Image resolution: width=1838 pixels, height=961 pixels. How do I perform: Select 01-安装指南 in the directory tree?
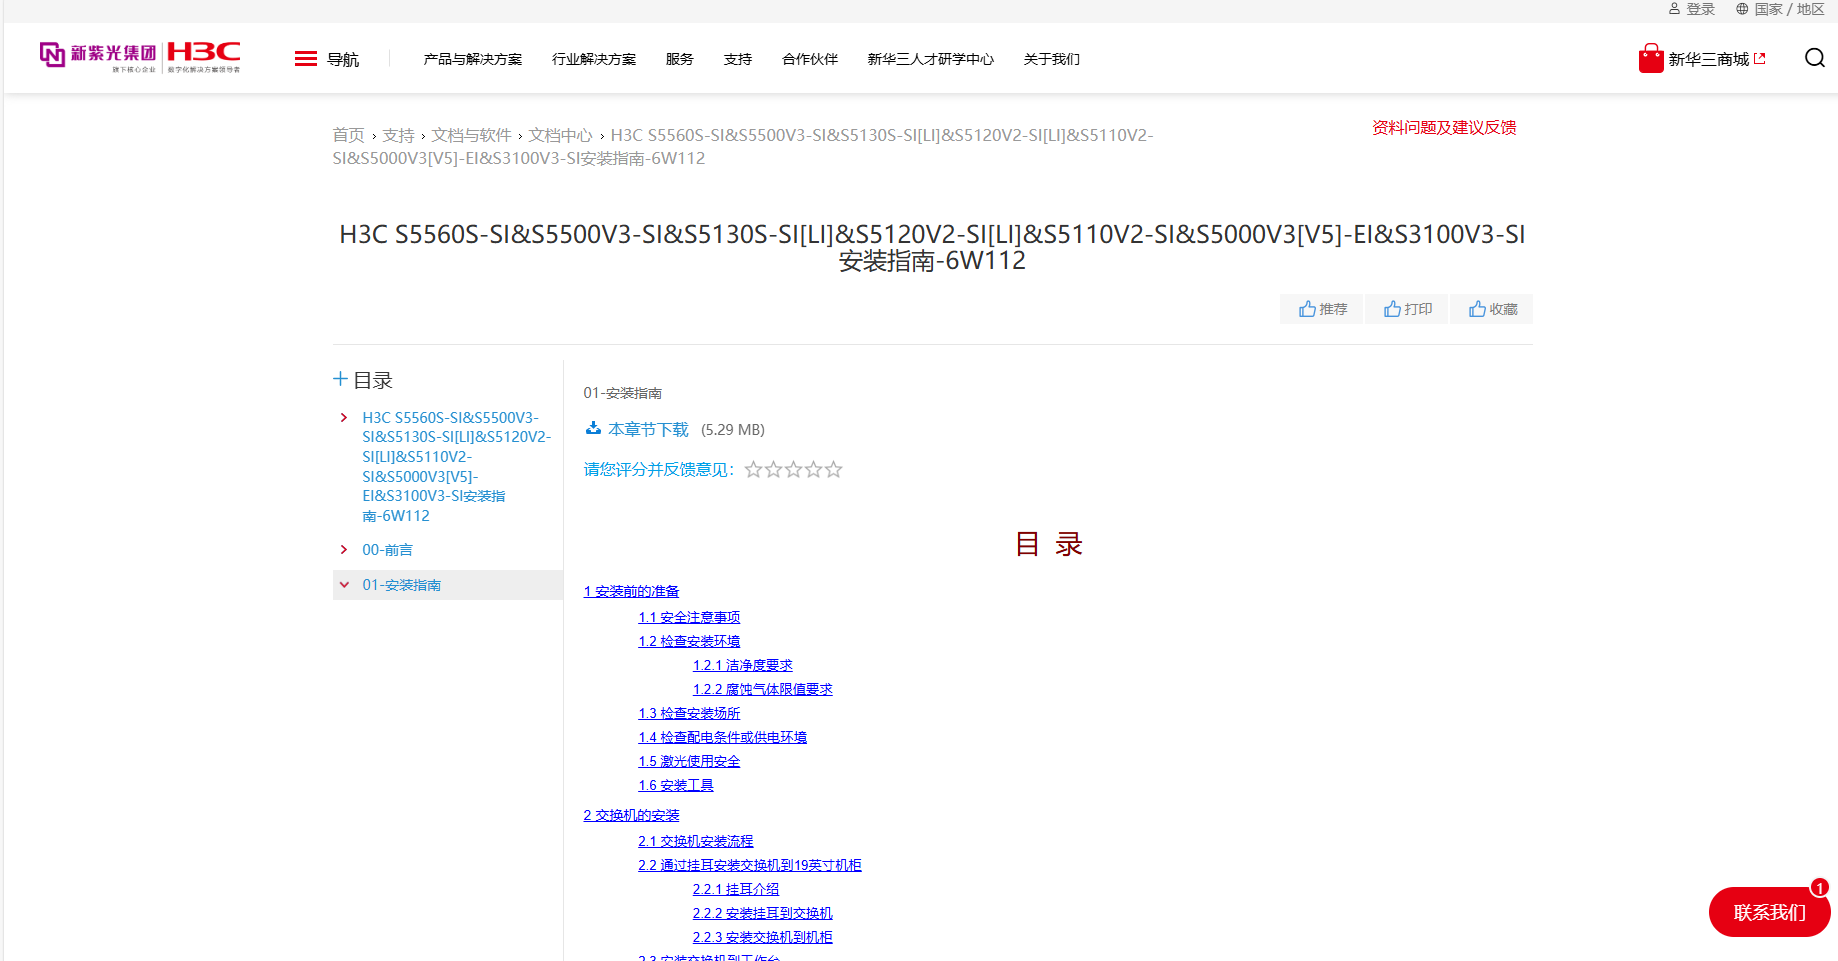[x=401, y=585]
